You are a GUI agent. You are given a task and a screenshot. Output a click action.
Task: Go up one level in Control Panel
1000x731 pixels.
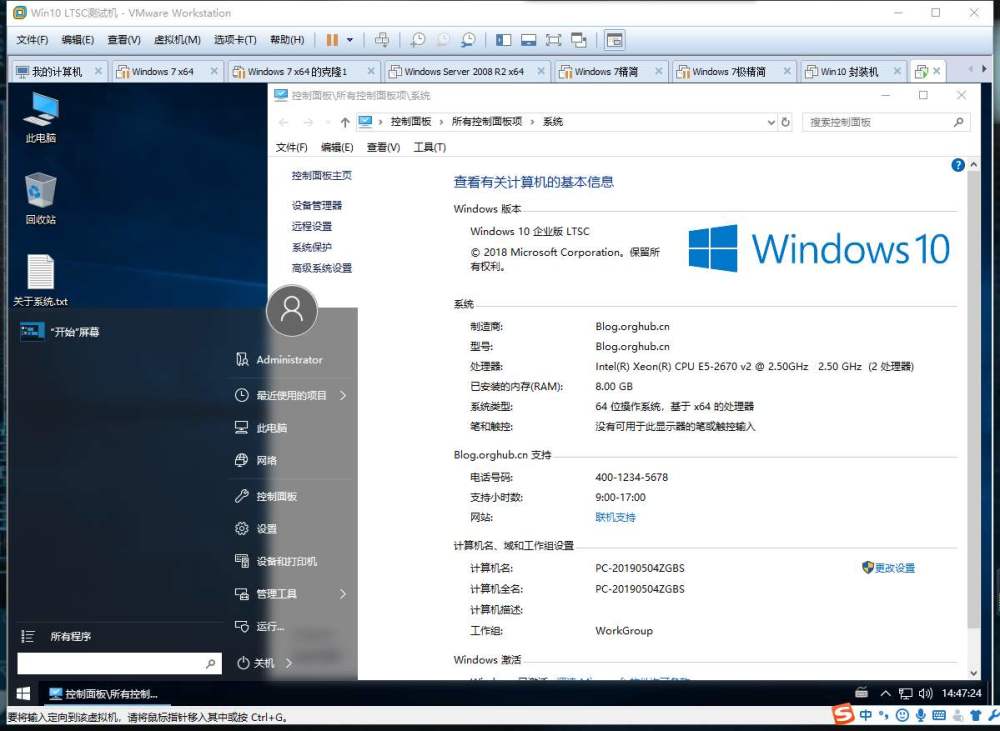[345, 122]
